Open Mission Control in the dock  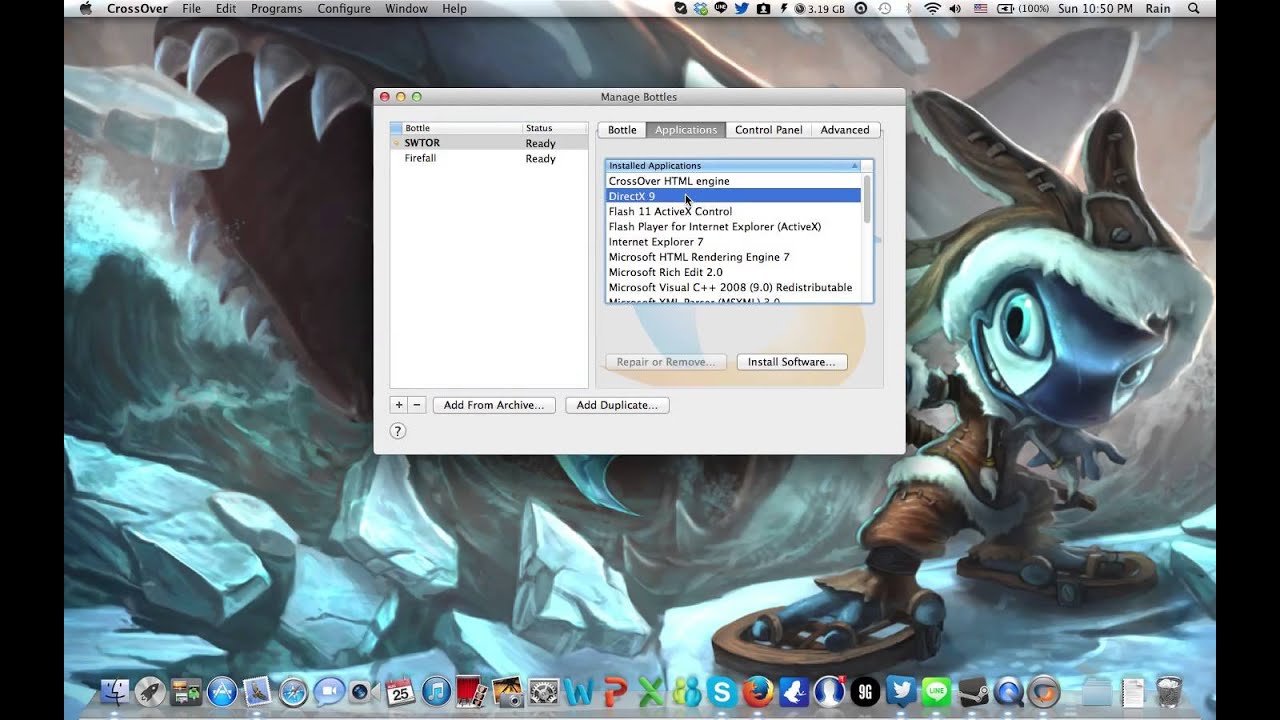click(x=186, y=691)
